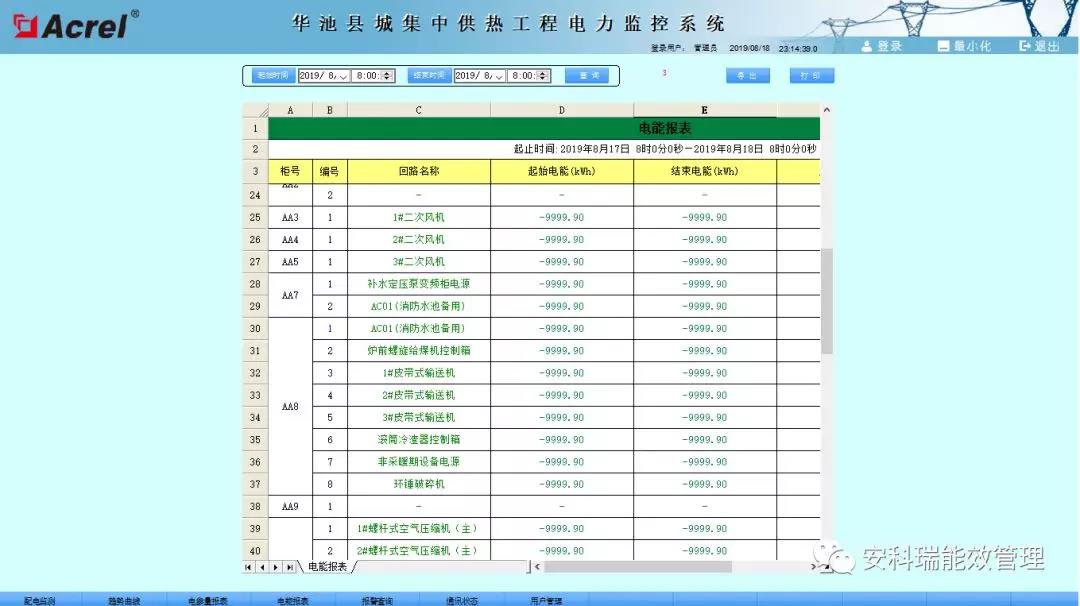The width and height of the screenshot is (1080, 606).
Task: Open the end date dropdown
Action: pos(499,76)
